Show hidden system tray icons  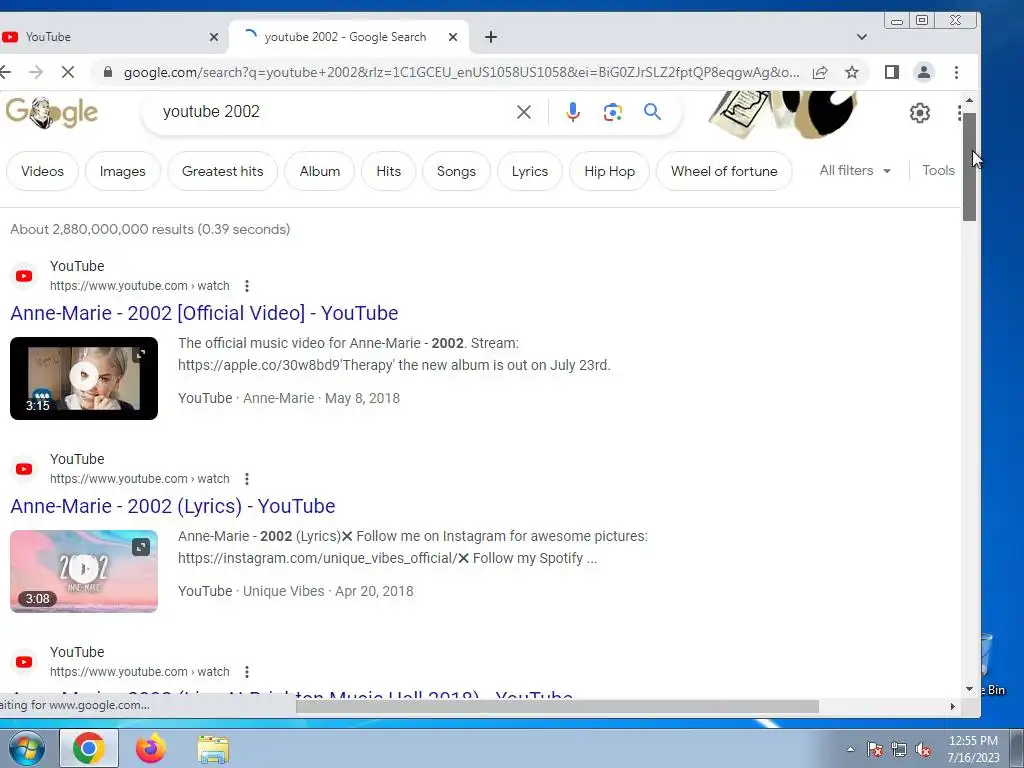[850, 749]
